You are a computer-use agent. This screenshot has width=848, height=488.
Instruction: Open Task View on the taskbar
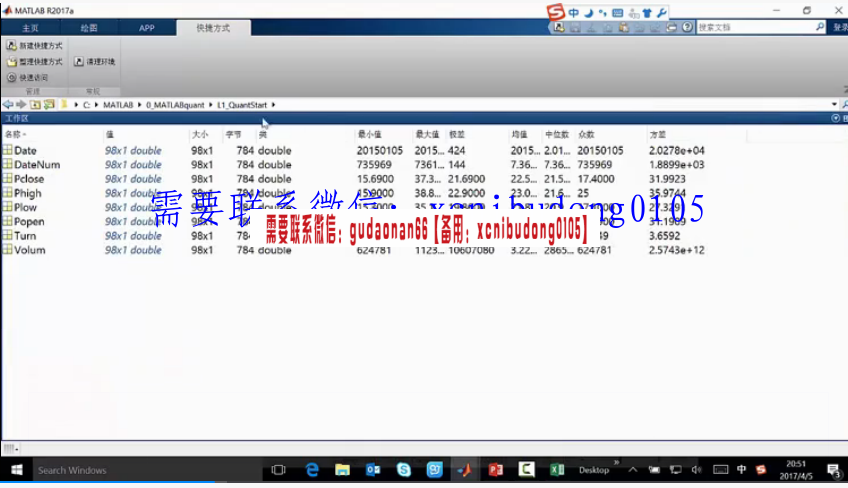(279, 470)
